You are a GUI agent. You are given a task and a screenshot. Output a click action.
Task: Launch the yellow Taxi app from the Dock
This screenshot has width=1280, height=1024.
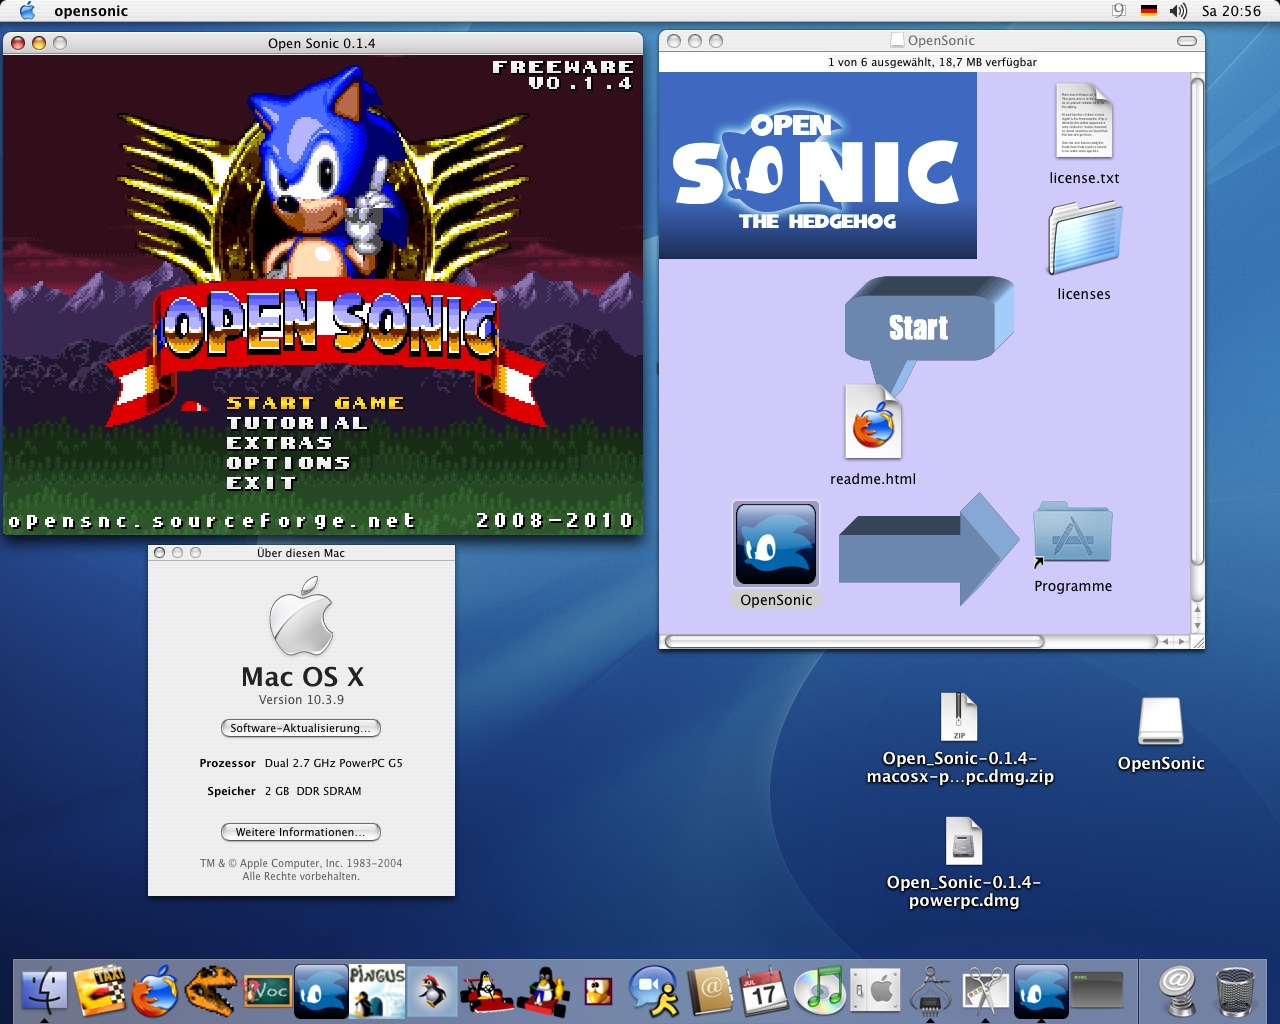click(100, 990)
